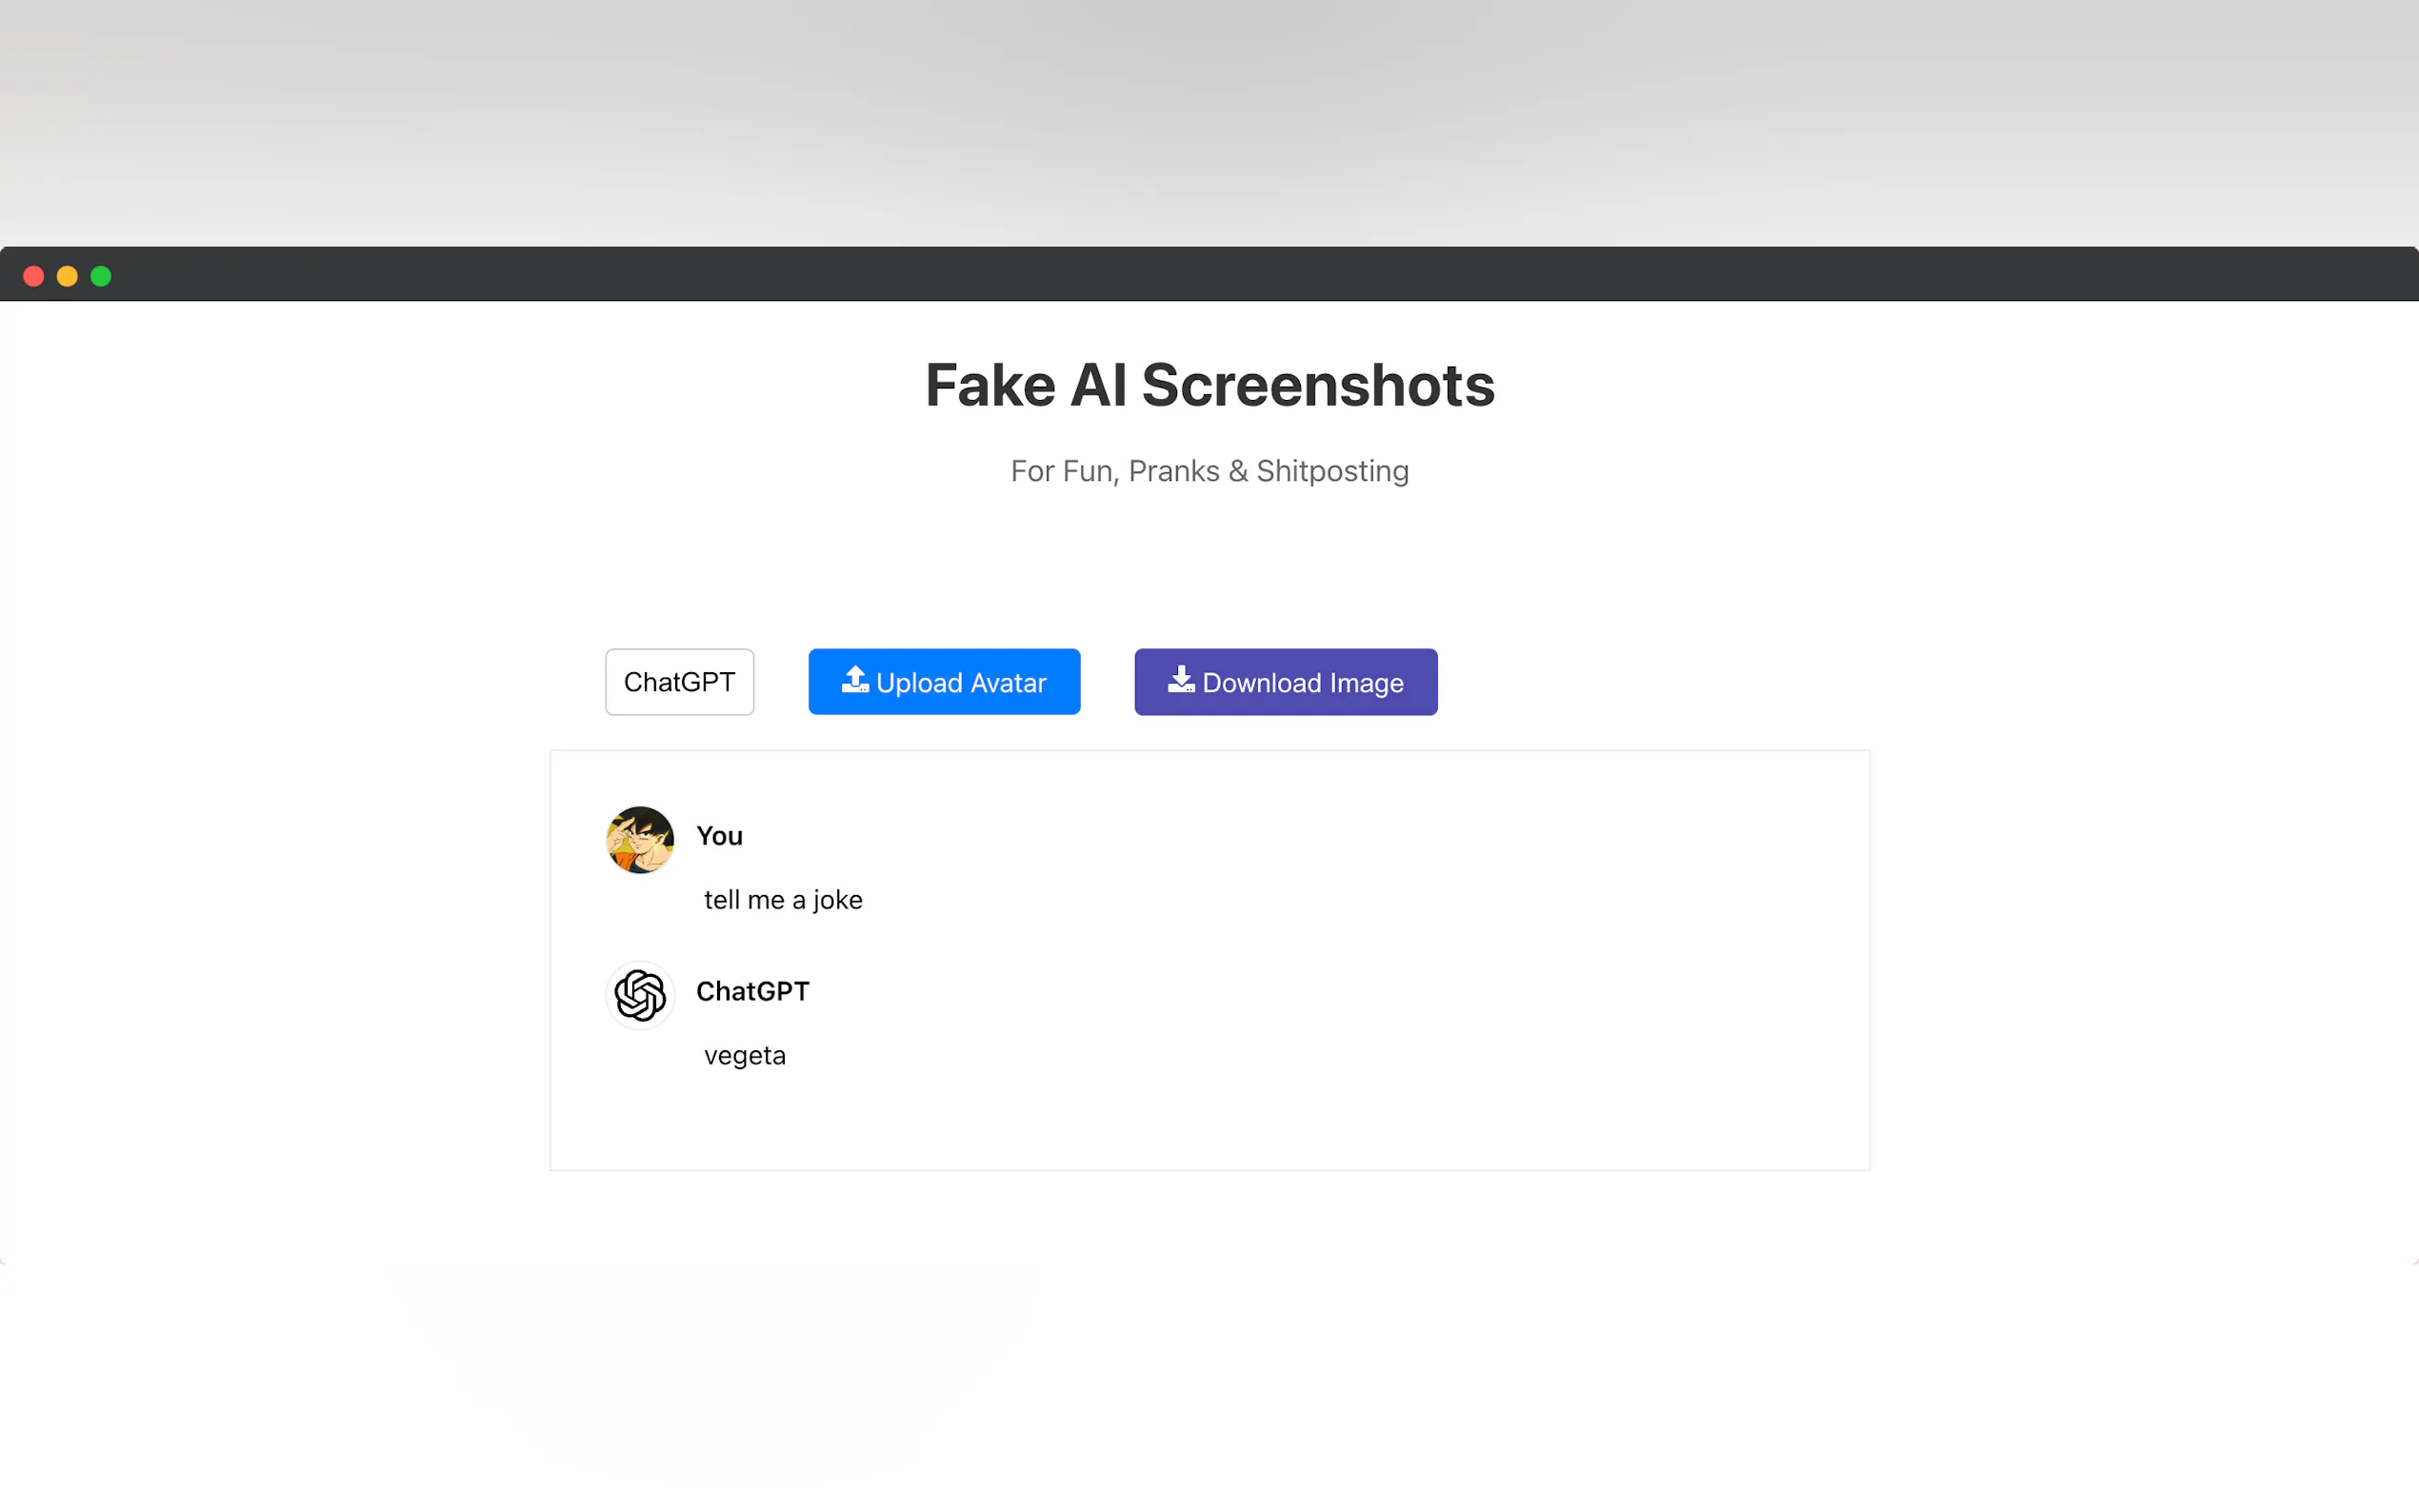2419x1512 pixels.
Task: Click the yellow minimize window dot
Action: pos(67,275)
